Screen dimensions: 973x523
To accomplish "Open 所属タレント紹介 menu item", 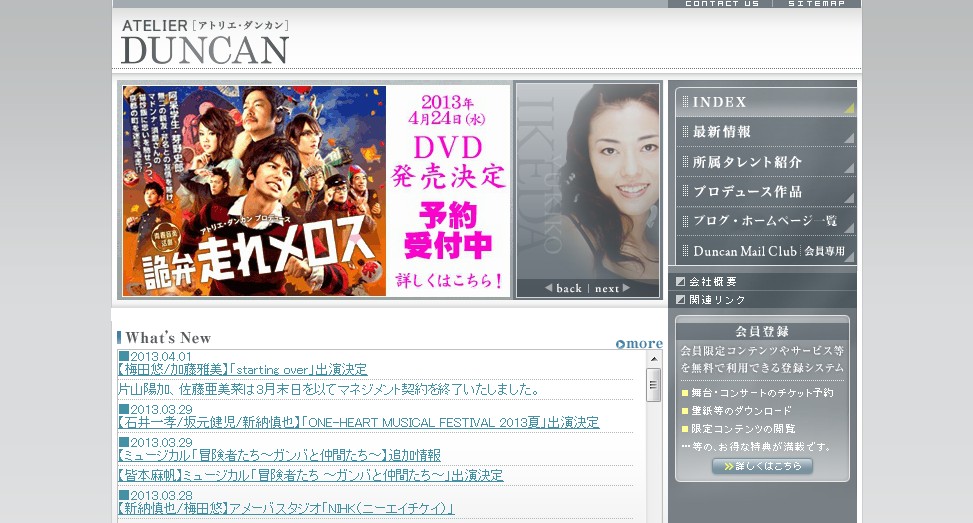I will click(766, 162).
